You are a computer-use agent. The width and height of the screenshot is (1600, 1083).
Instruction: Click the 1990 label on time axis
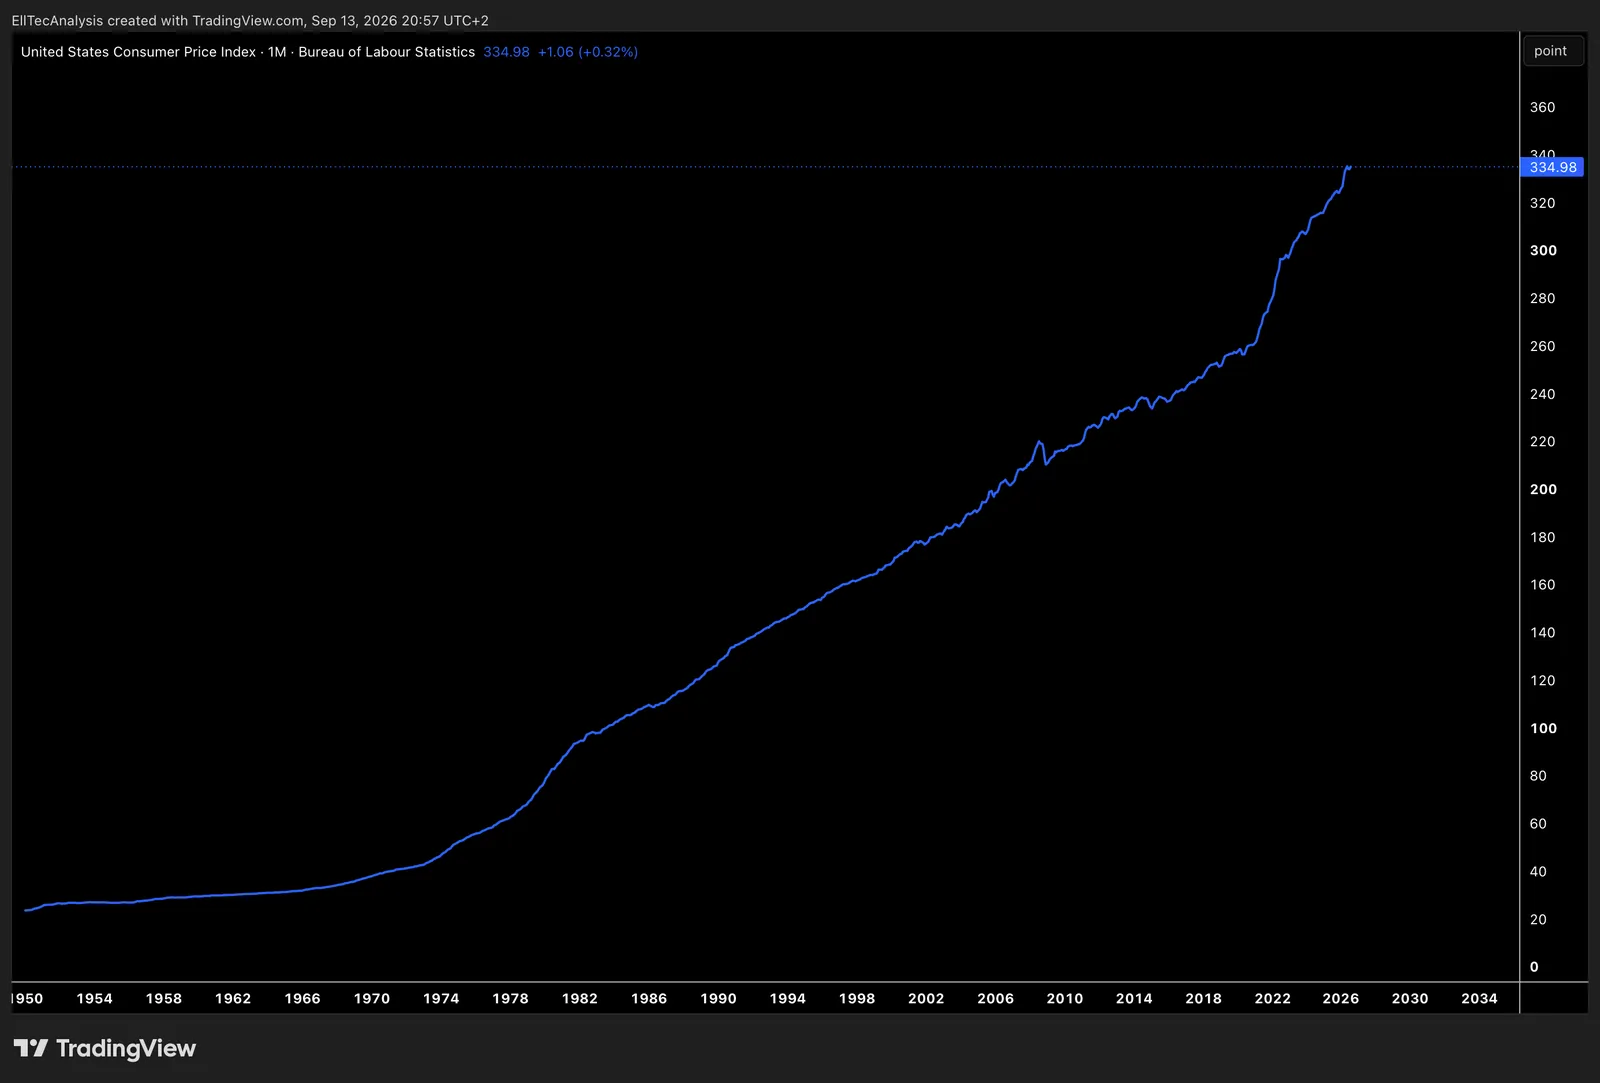coord(718,998)
